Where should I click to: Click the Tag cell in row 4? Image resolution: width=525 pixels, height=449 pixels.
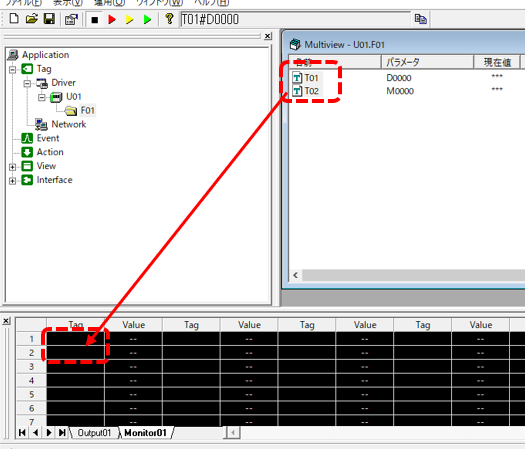pyautogui.click(x=75, y=381)
